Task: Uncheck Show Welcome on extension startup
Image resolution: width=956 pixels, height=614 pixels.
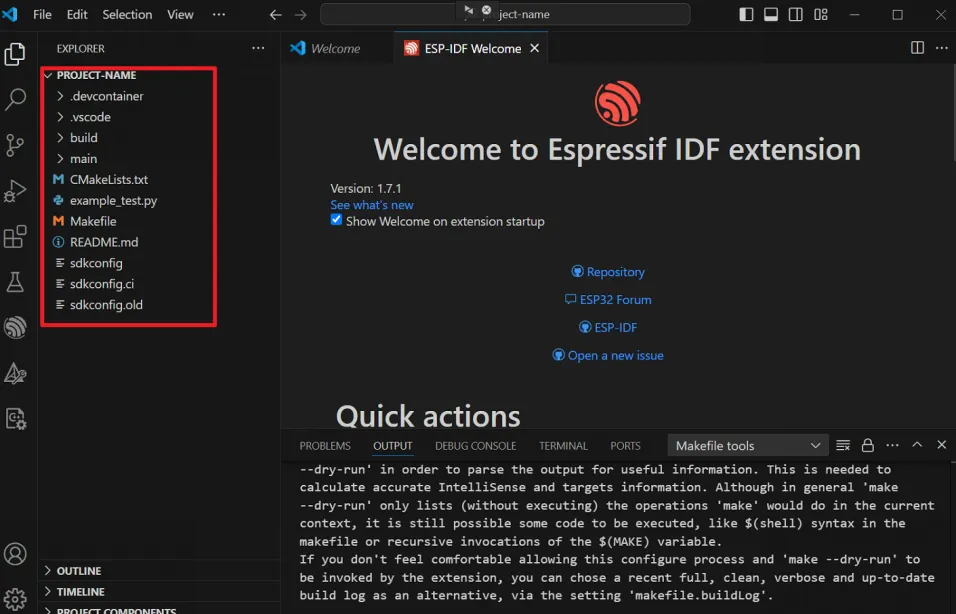Action: point(337,220)
